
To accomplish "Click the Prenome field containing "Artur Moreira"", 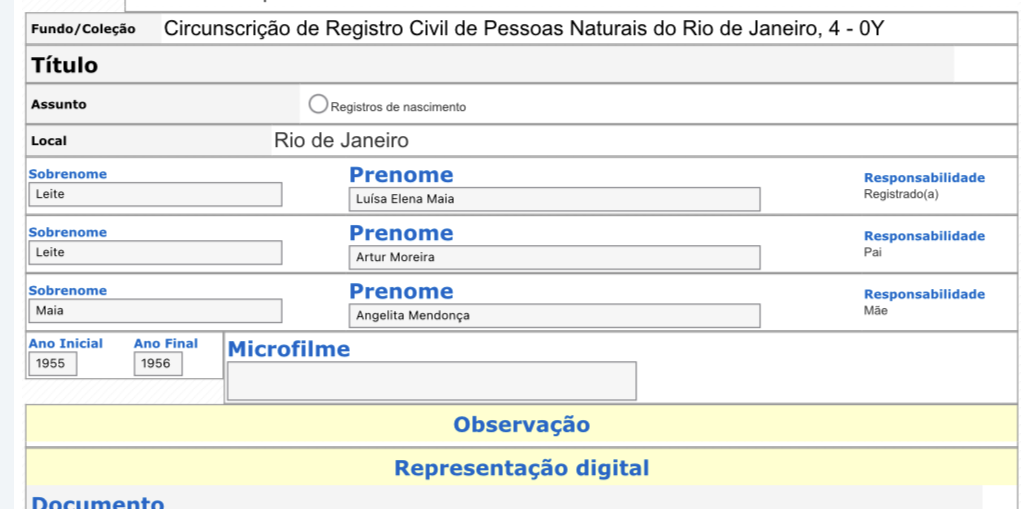I will coord(554,257).
